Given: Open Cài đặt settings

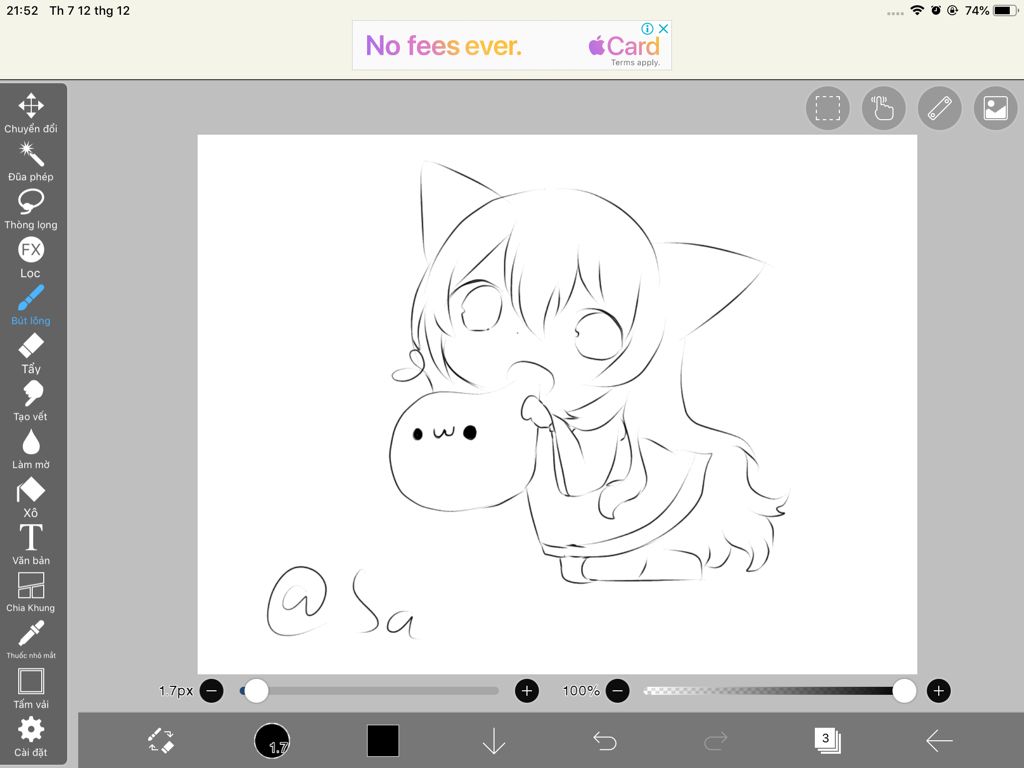Looking at the screenshot, I should pyautogui.click(x=31, y=736).
